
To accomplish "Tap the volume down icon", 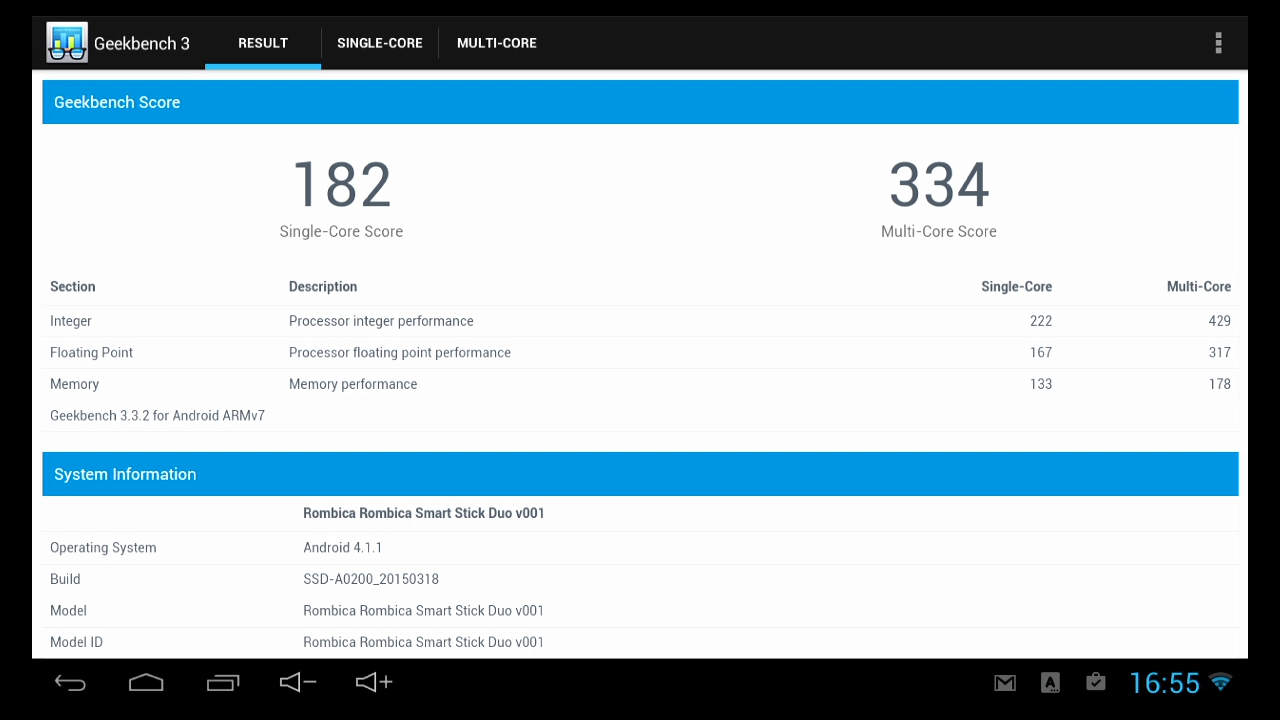I will tap(298, 682).
